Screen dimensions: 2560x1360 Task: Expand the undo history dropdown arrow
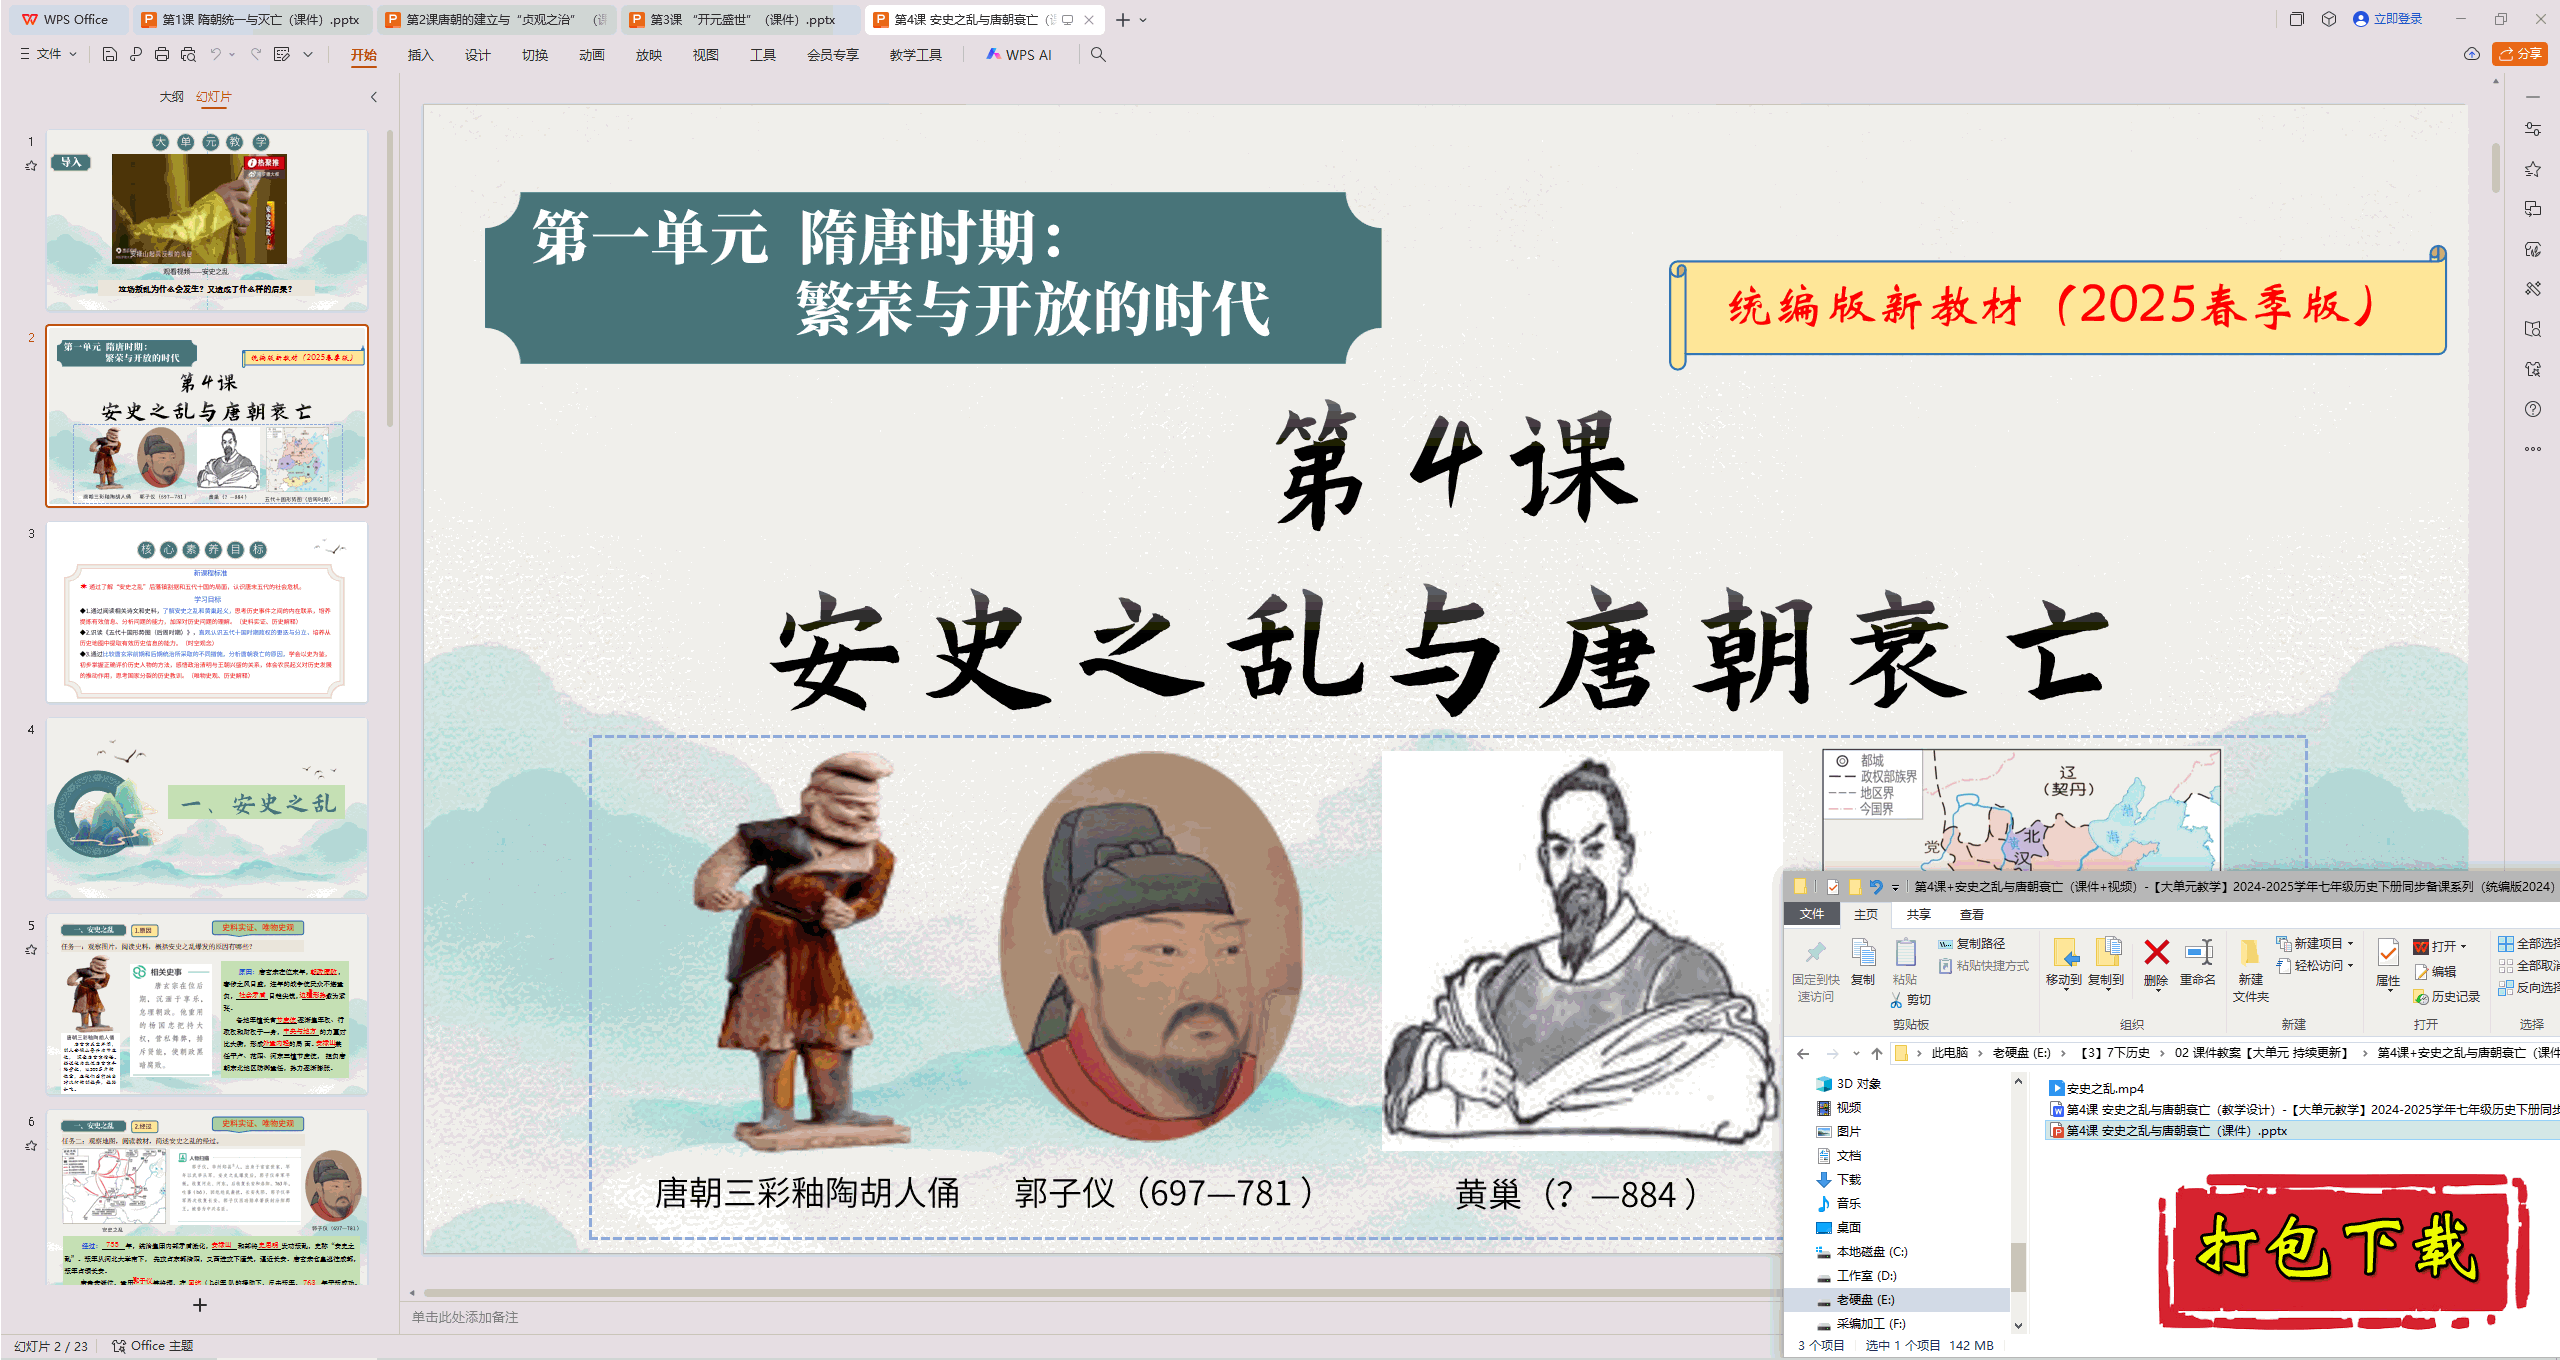(232, 54)
